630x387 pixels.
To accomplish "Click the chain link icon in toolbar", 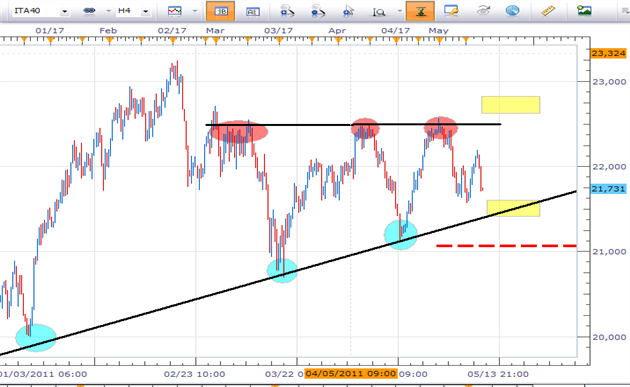I will coord(89,11).
